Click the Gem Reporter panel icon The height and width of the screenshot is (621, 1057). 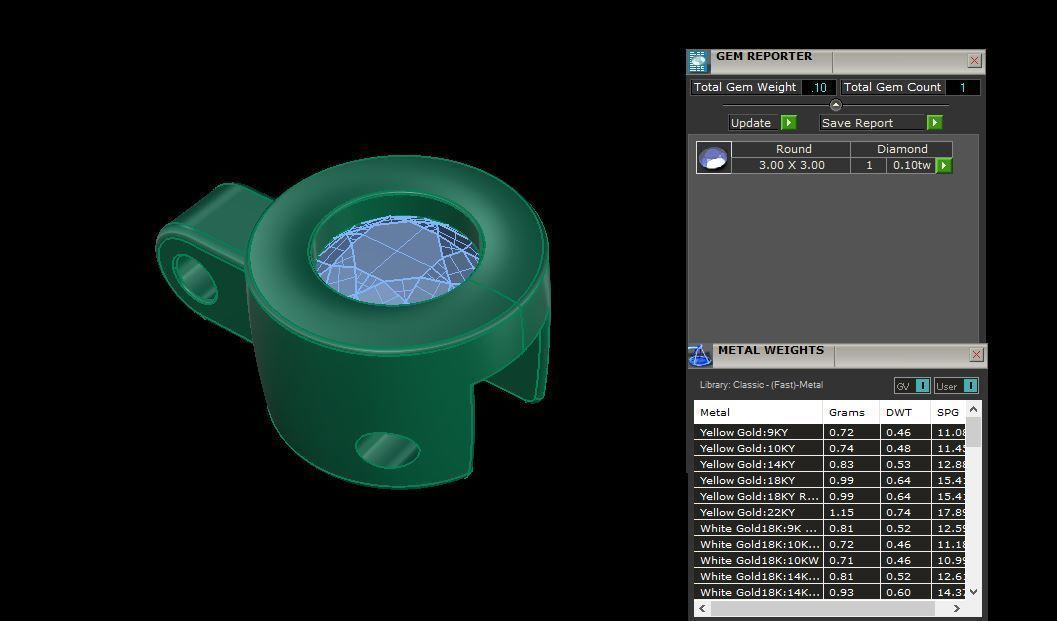click(698, 61)
